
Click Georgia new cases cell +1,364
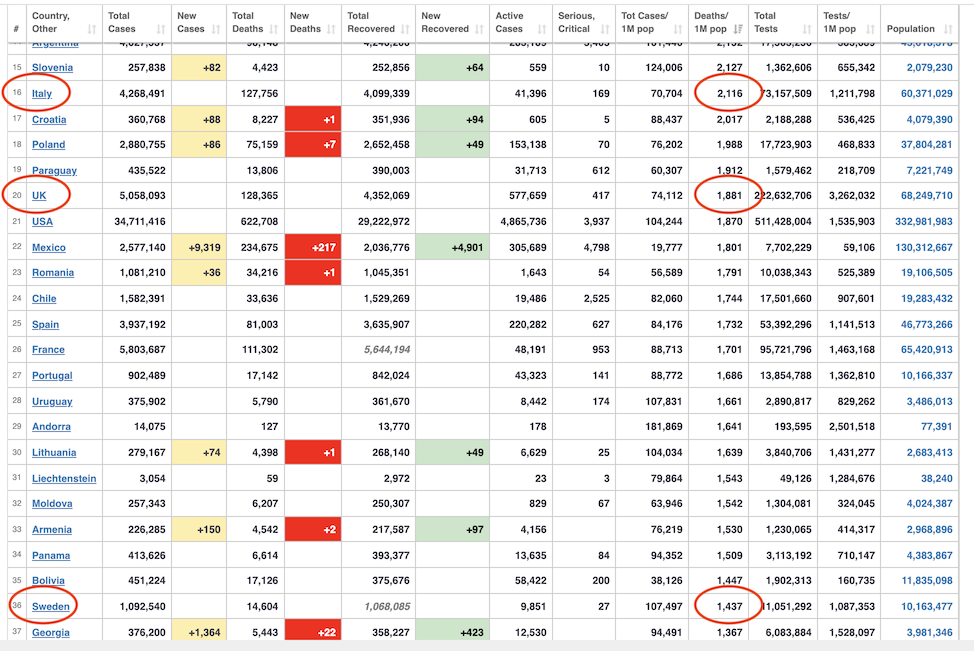click(x=199, y=631)
